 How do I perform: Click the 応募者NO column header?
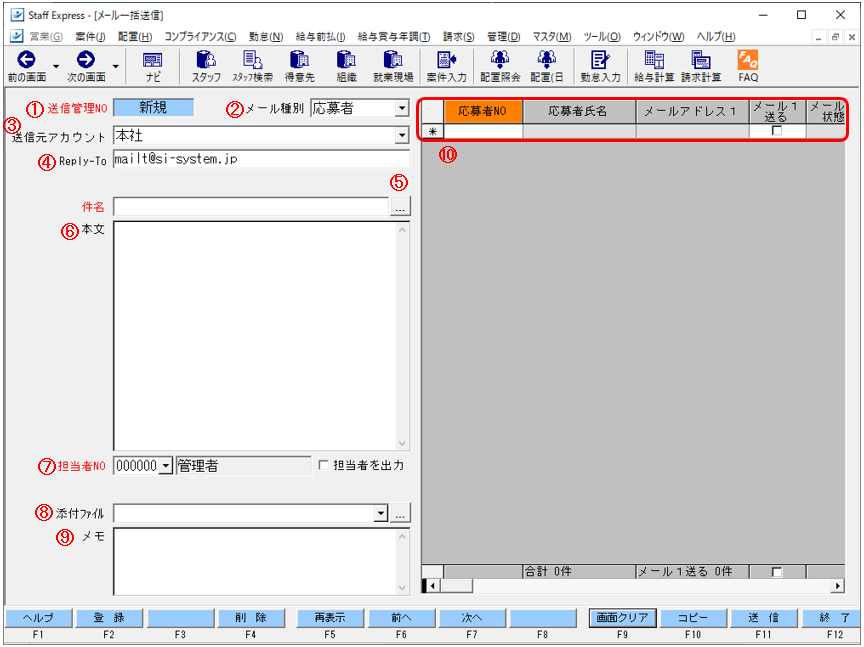(x=483, y=111)
